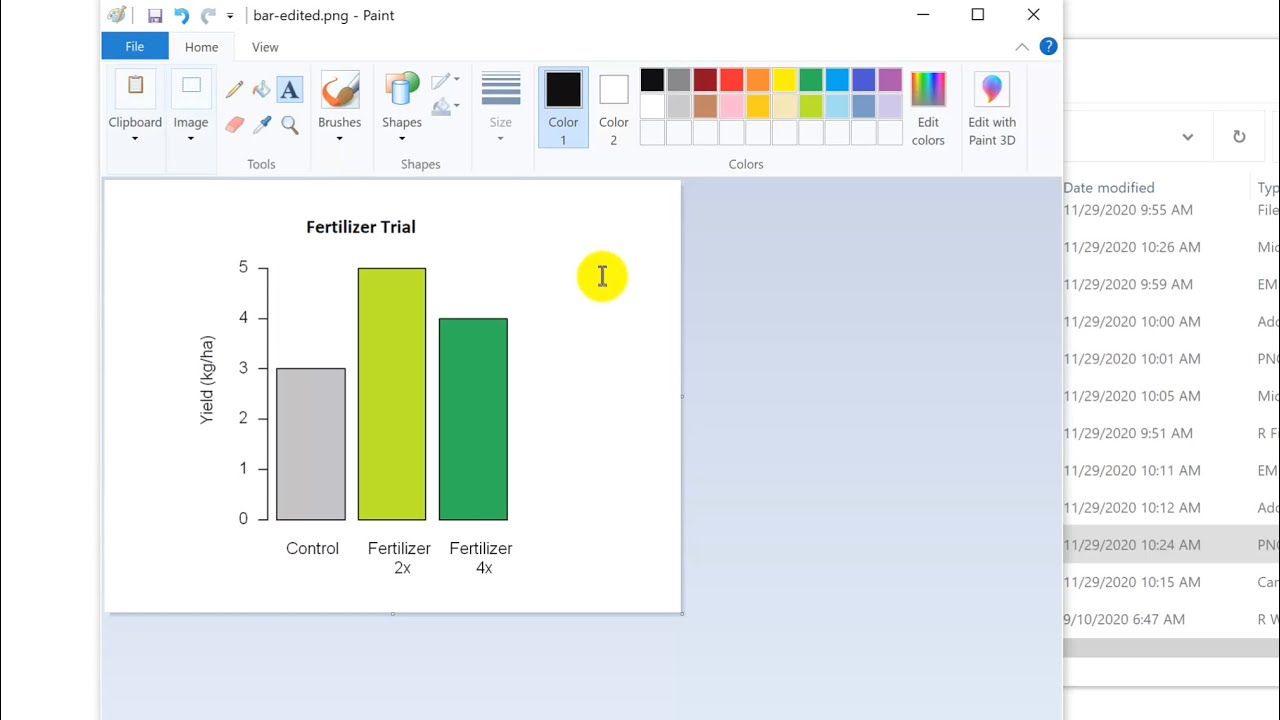The height and width of the screenshot is (720, 1280).
Task: Expand the Brushes dropdown arrow
Action: 340,139
